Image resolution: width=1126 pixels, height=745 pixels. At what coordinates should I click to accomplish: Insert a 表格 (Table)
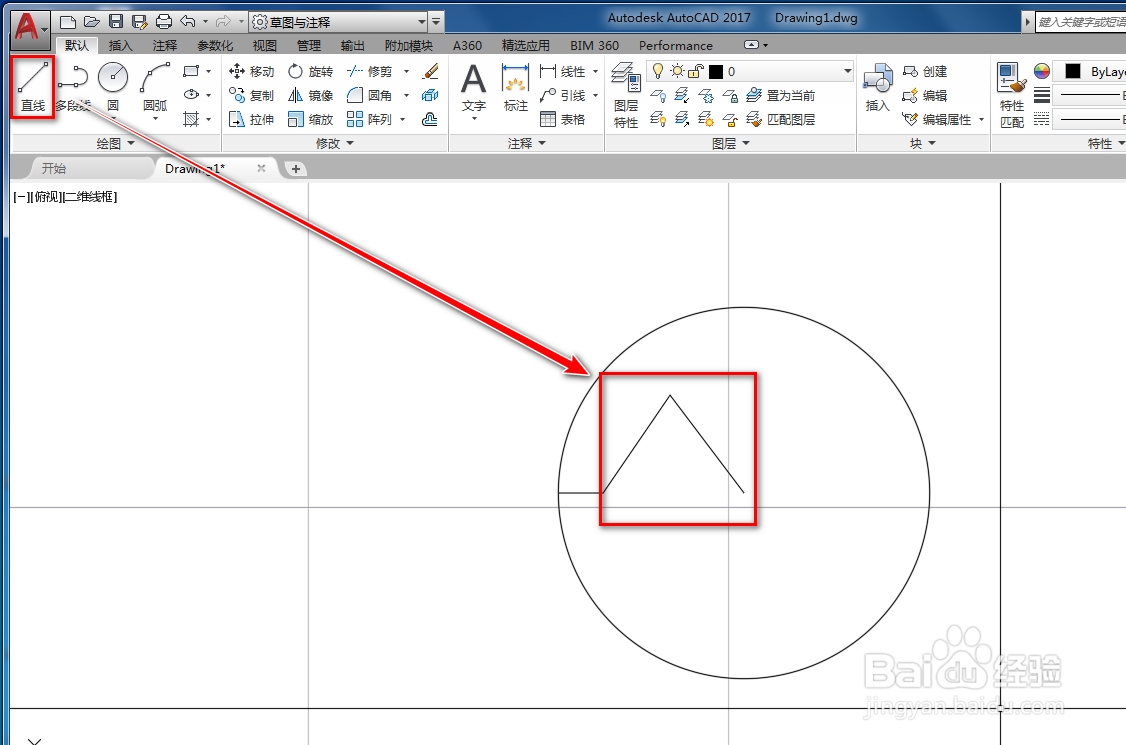click(562, 119)
